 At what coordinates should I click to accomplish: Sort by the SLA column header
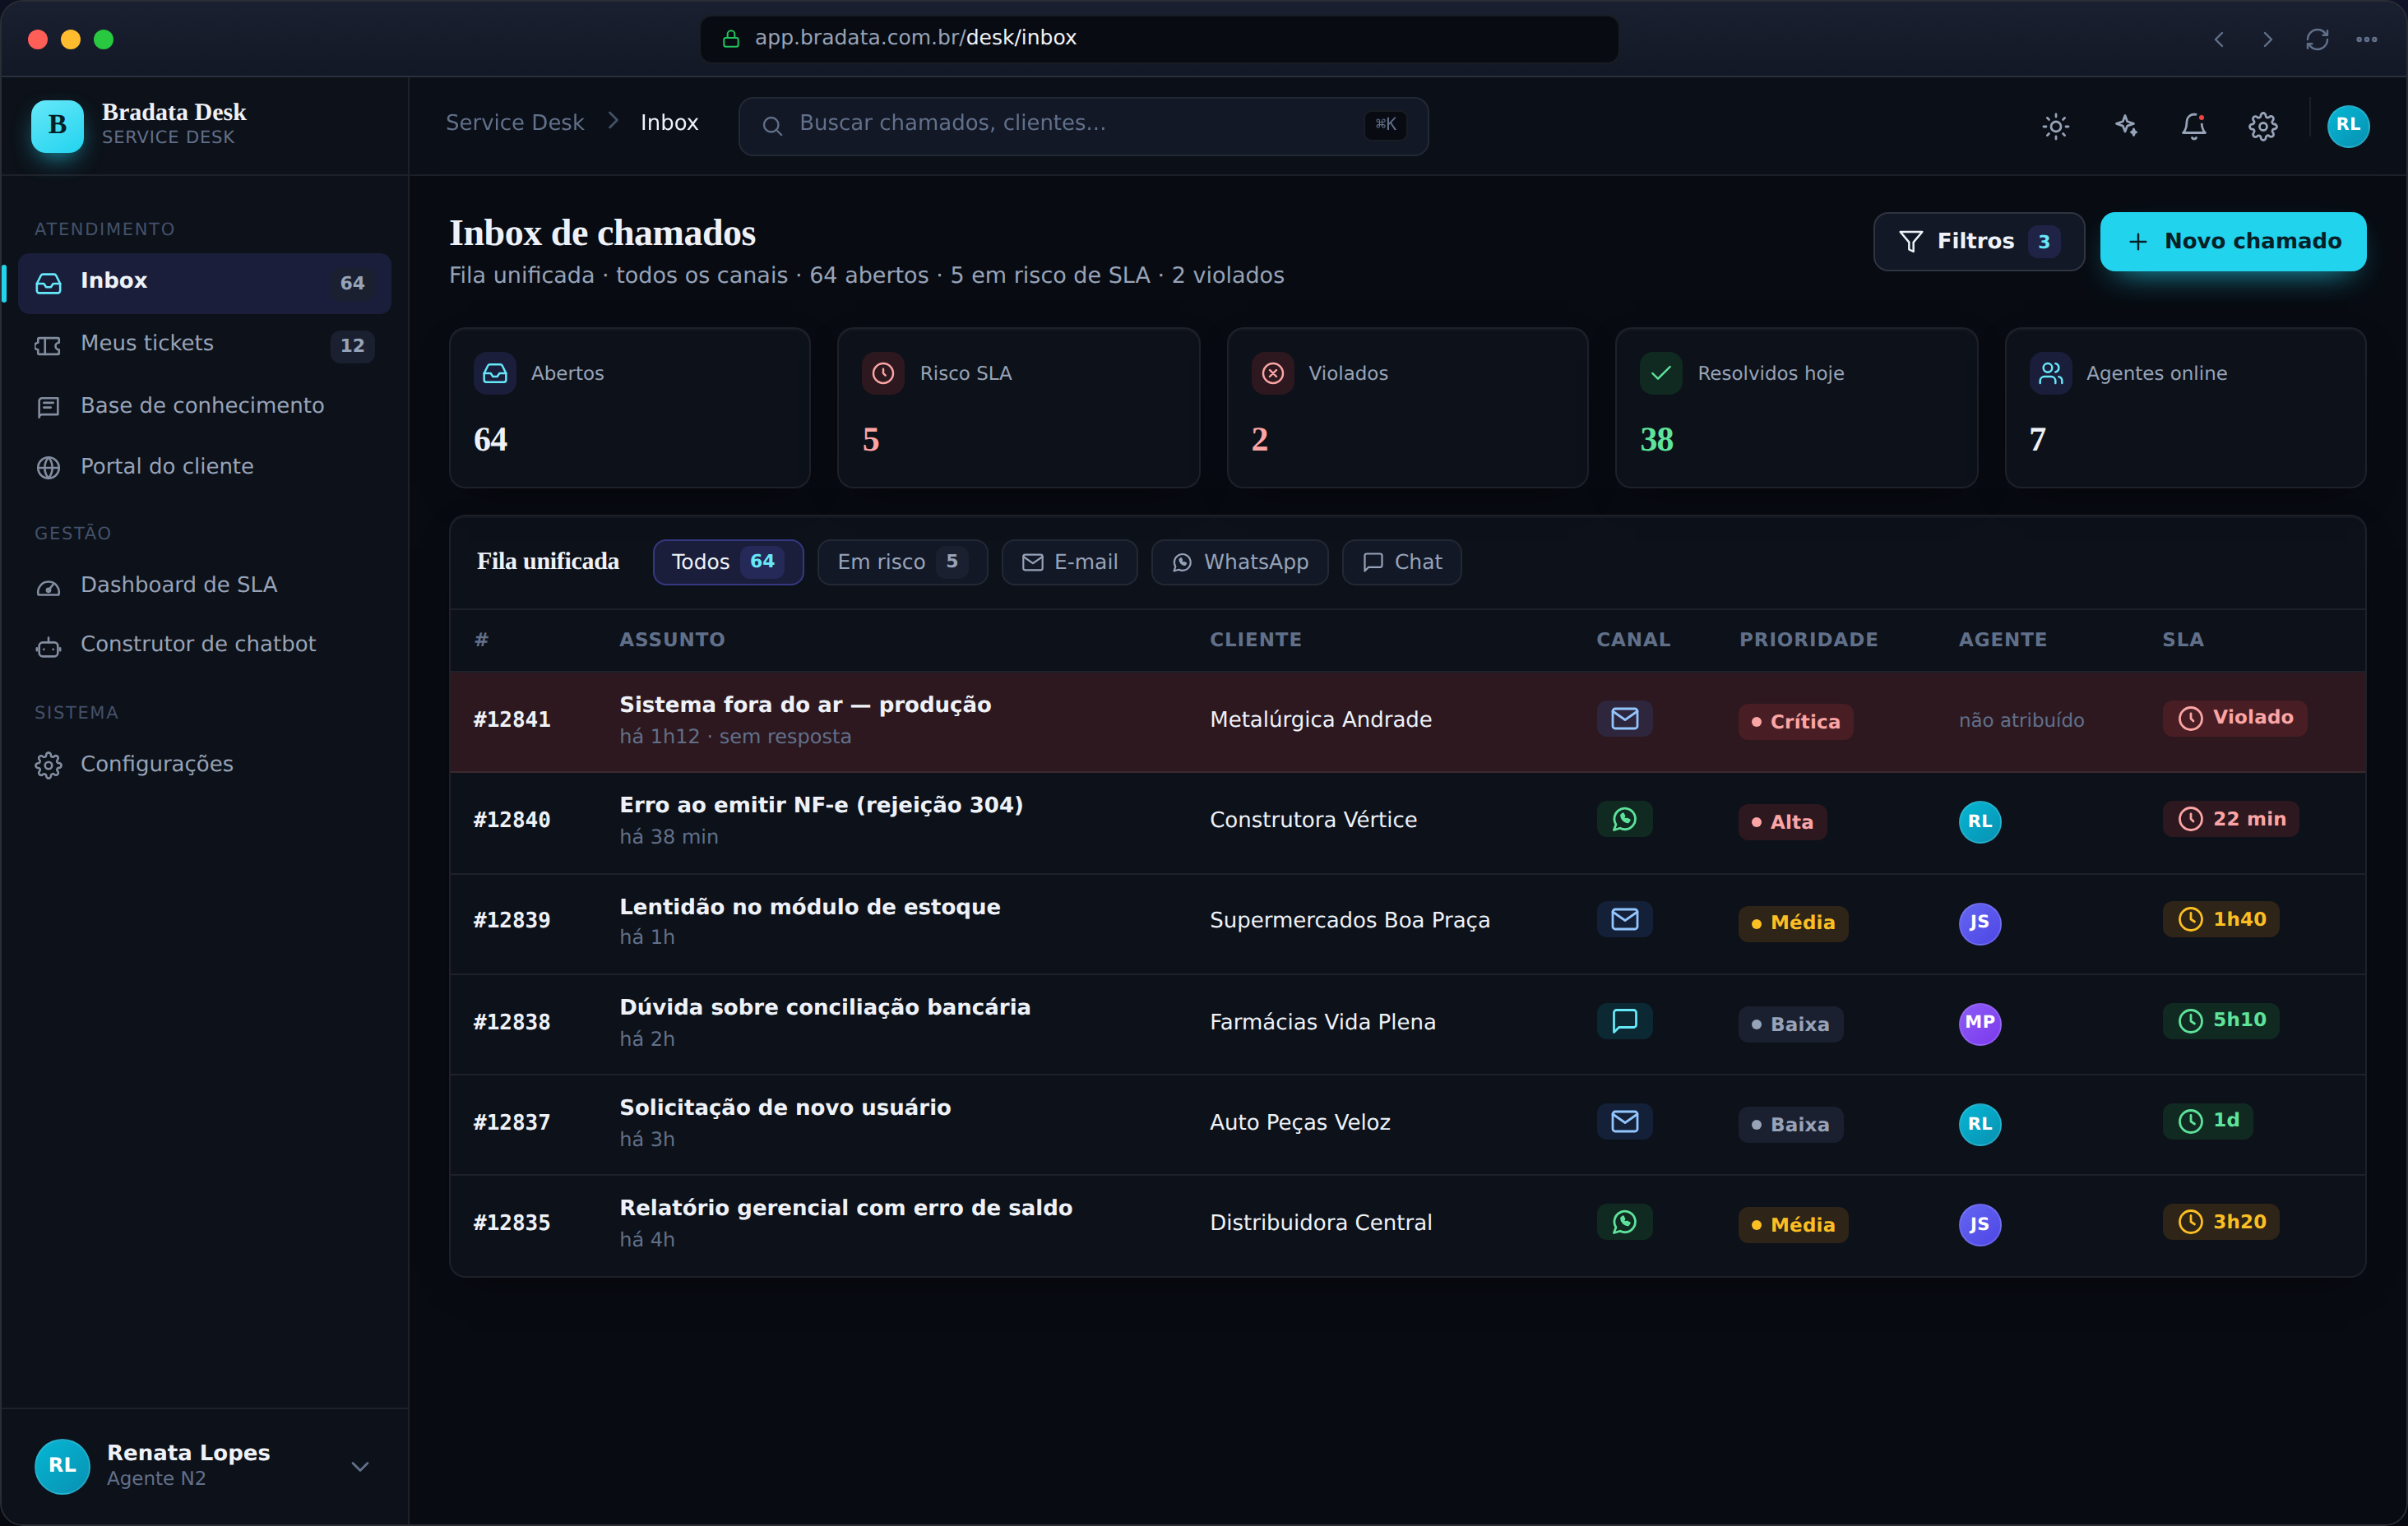click(x=2182, y=640)
